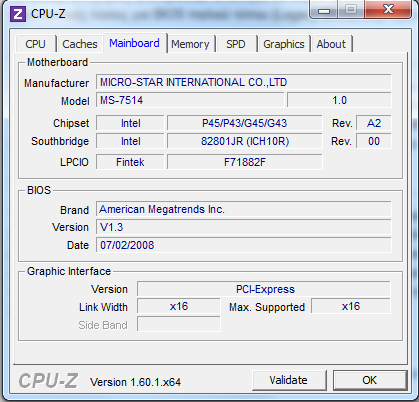
Task: Select the BIOS version V1.3
Action: [x=244, y=227]
